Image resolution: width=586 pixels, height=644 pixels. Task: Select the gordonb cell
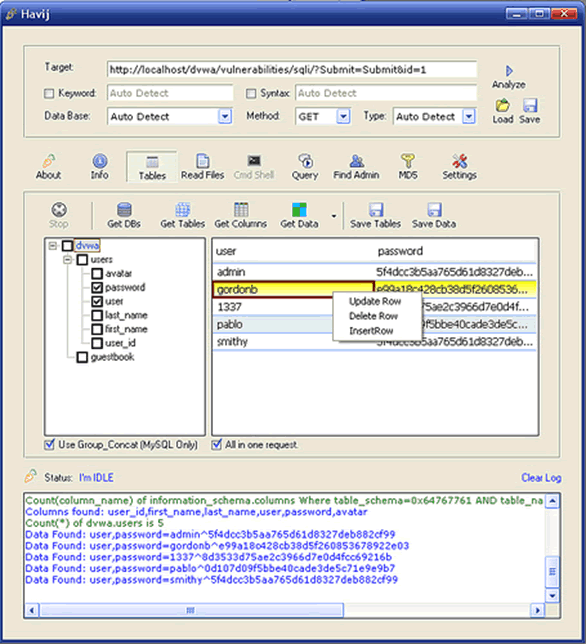[x=294, y=290]
